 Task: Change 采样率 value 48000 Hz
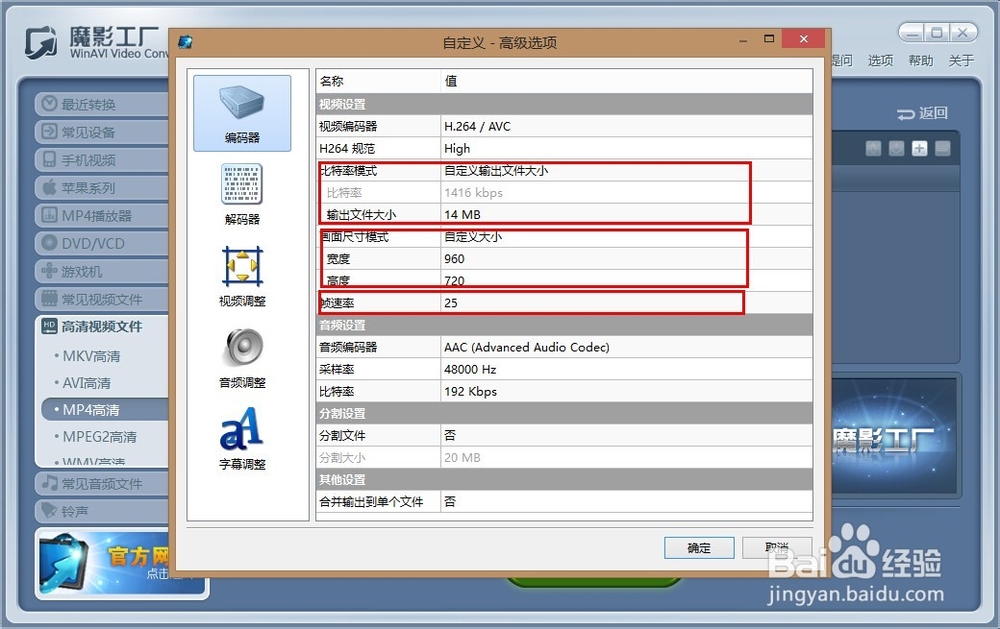[x=626, y=369]
